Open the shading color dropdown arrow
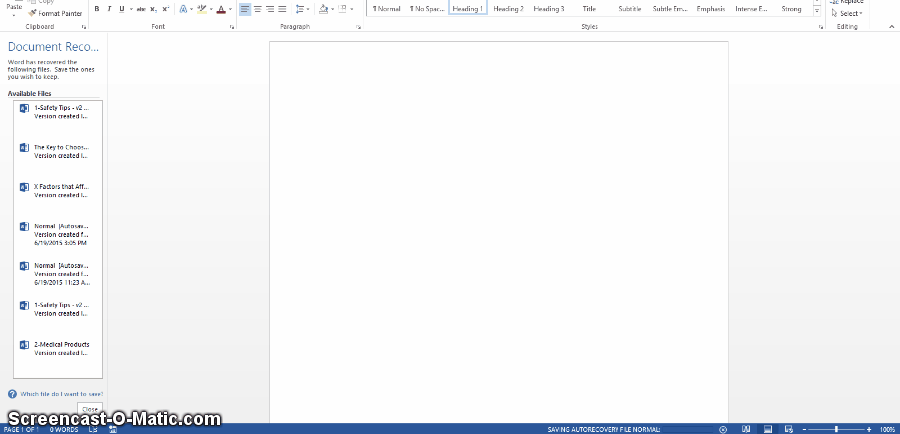Image resolution: width=900 pixels, height=434 pixels. [332, 9]
